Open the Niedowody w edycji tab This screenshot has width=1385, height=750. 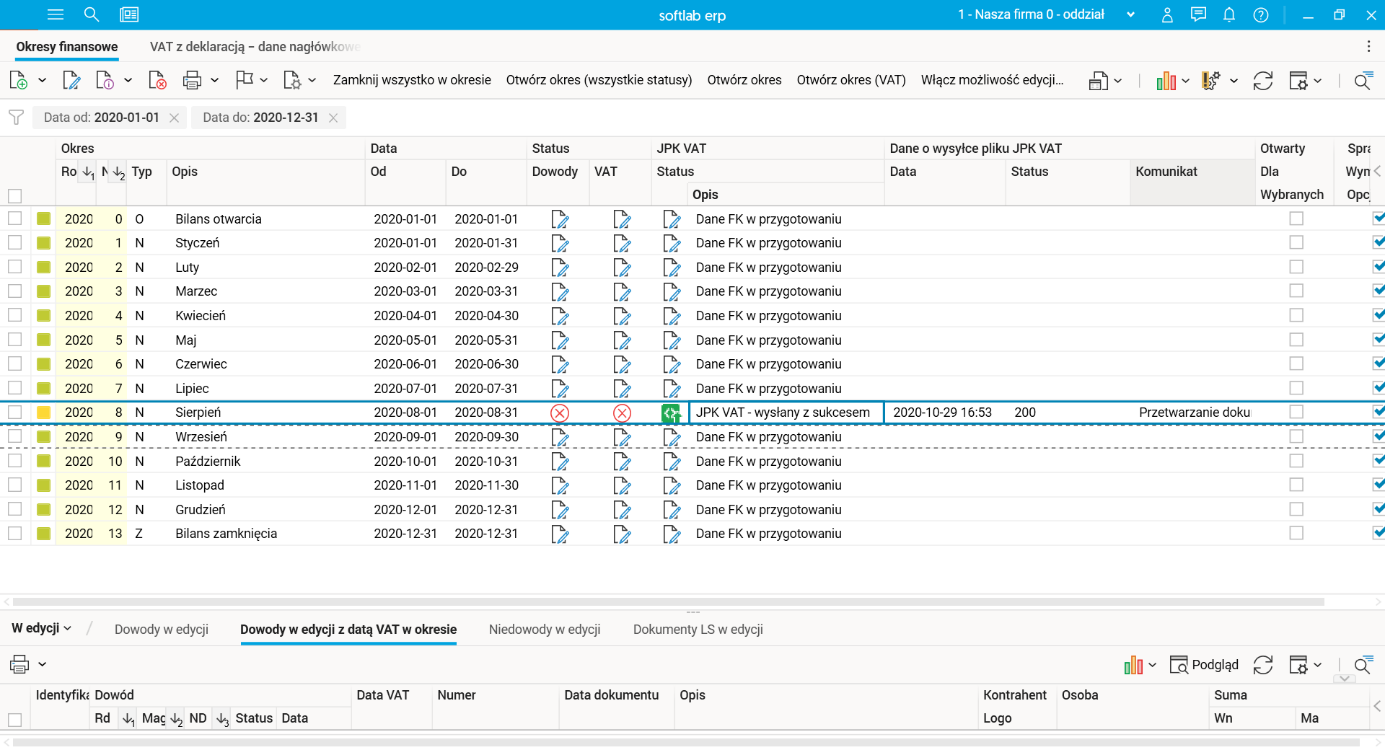(544, 630)
